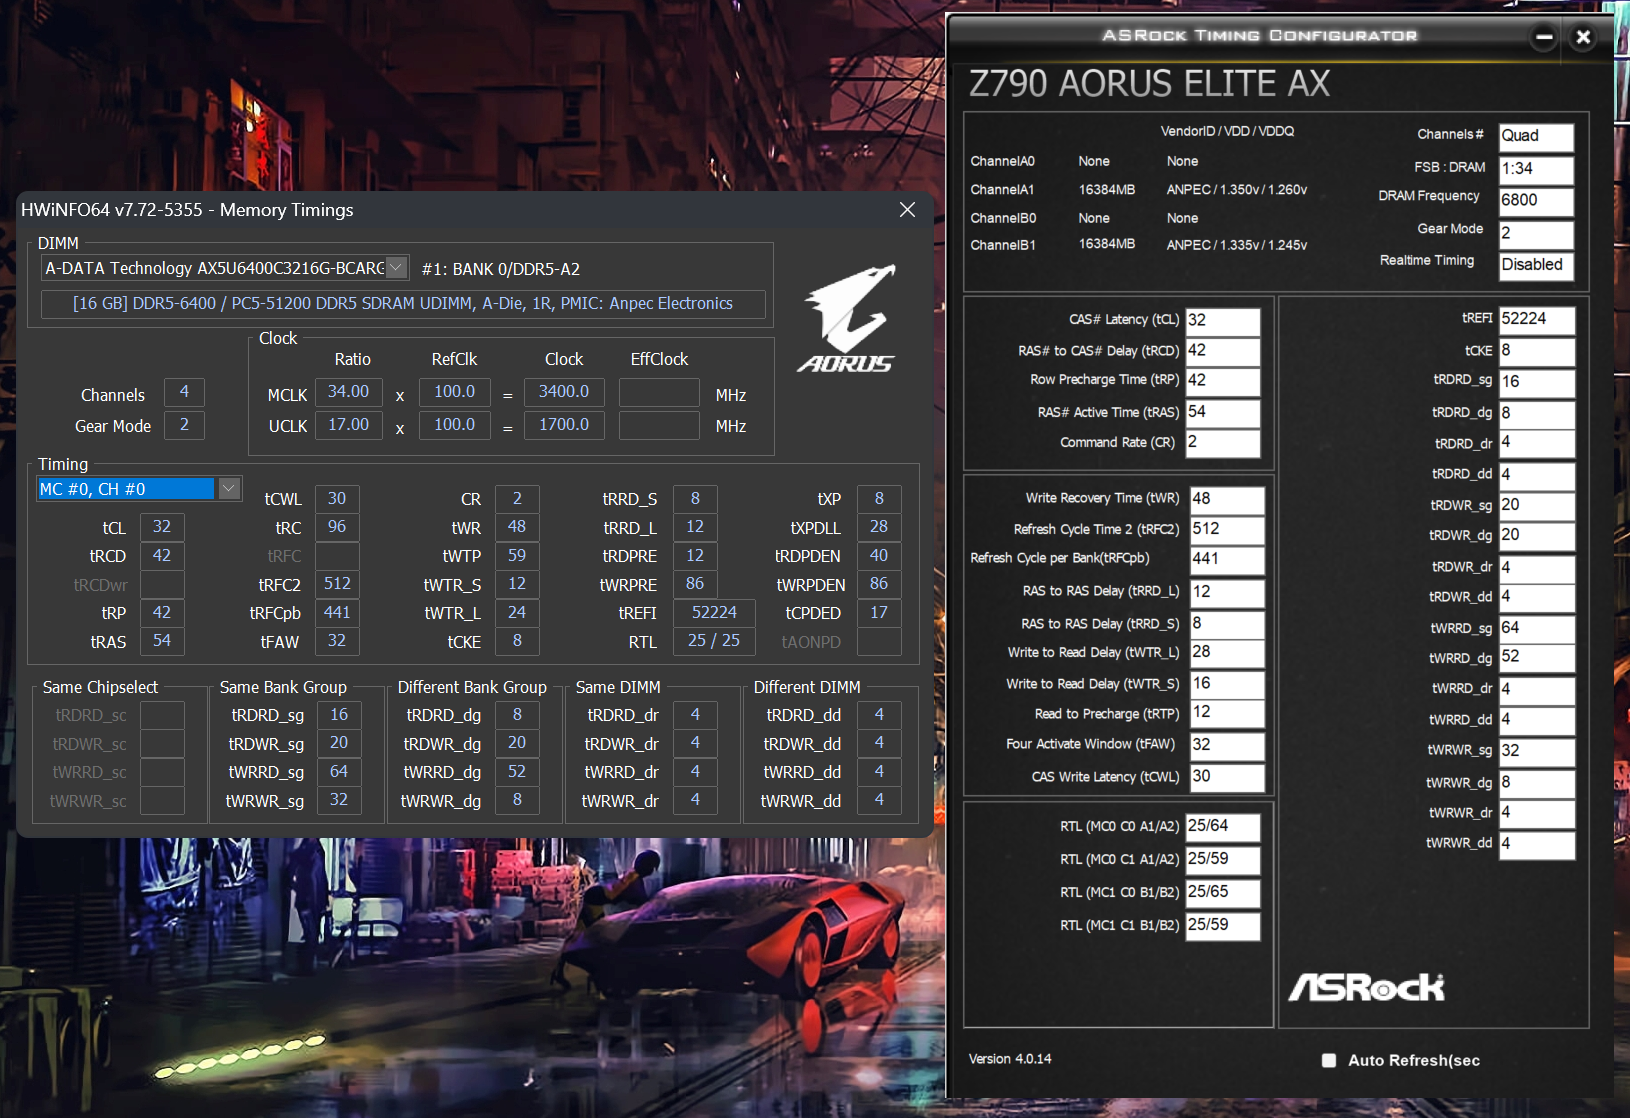This screenshot has width=1630, height=1118.
Task: Click the Refresh Cycle Time 2 (tRFC2) field
Action: [1227, 530]
